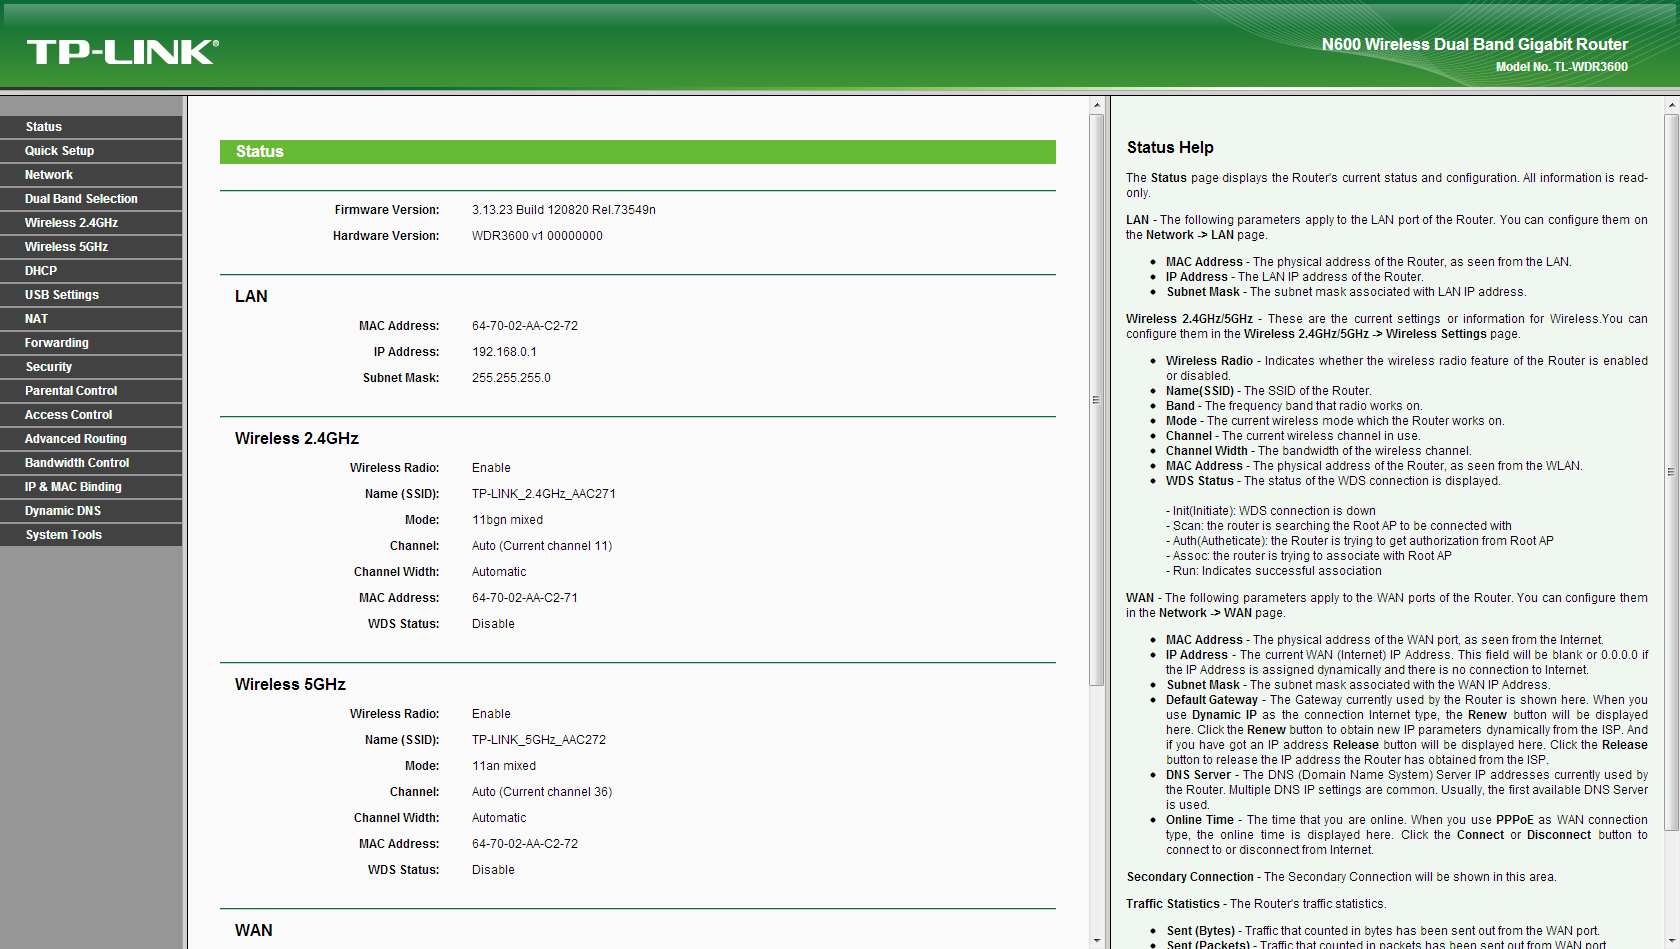Open Quick Setup in sidebar
Screen dimensions: 1680x949
coord(91,151)
